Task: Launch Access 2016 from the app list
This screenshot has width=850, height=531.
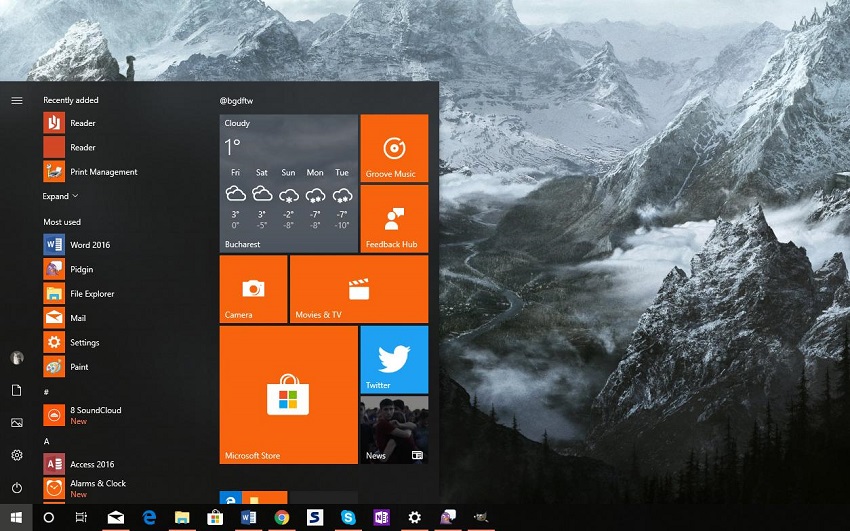Action: (x=91, y=464)
